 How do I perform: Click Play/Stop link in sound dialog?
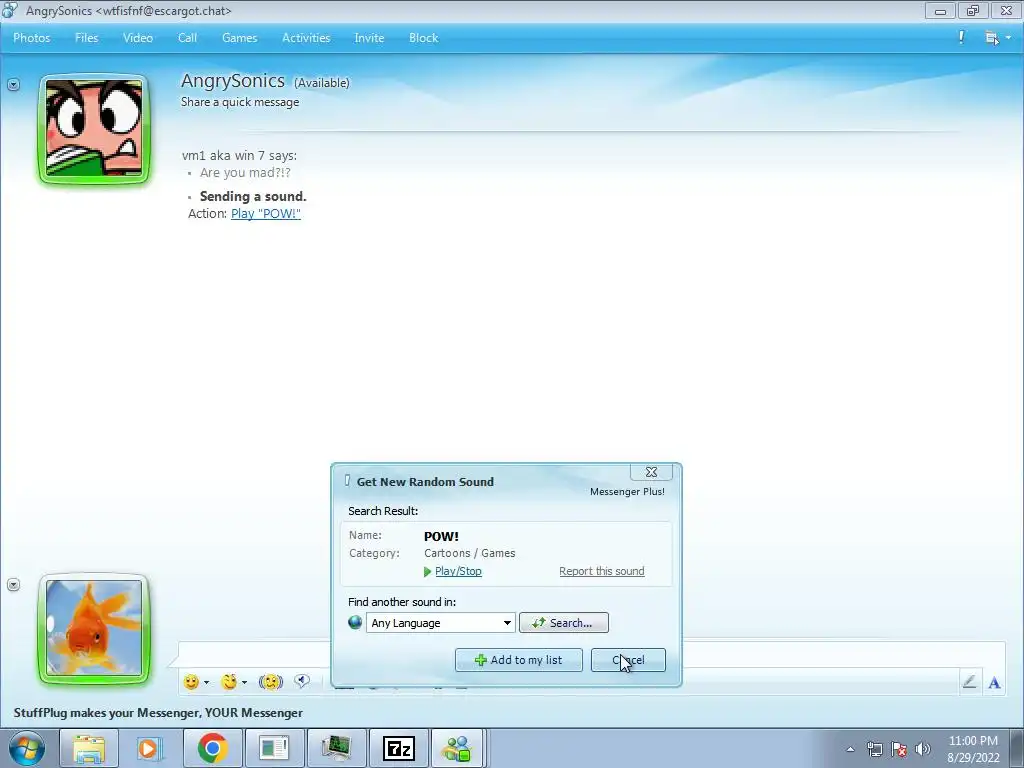coord(458,571)
